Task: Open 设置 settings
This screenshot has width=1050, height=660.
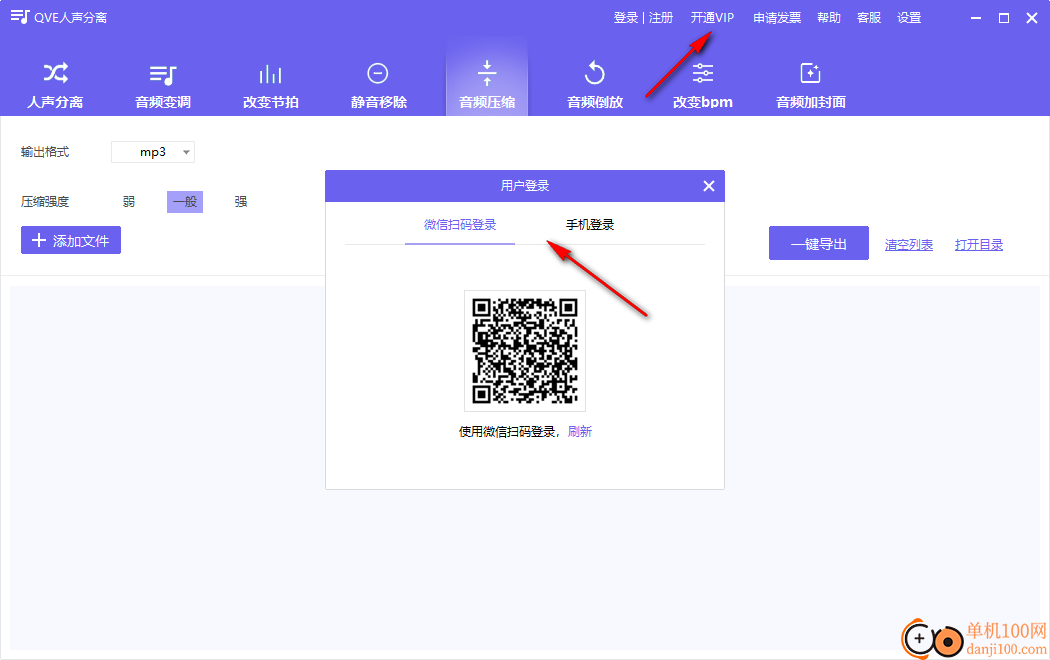Action: point(909,17)
